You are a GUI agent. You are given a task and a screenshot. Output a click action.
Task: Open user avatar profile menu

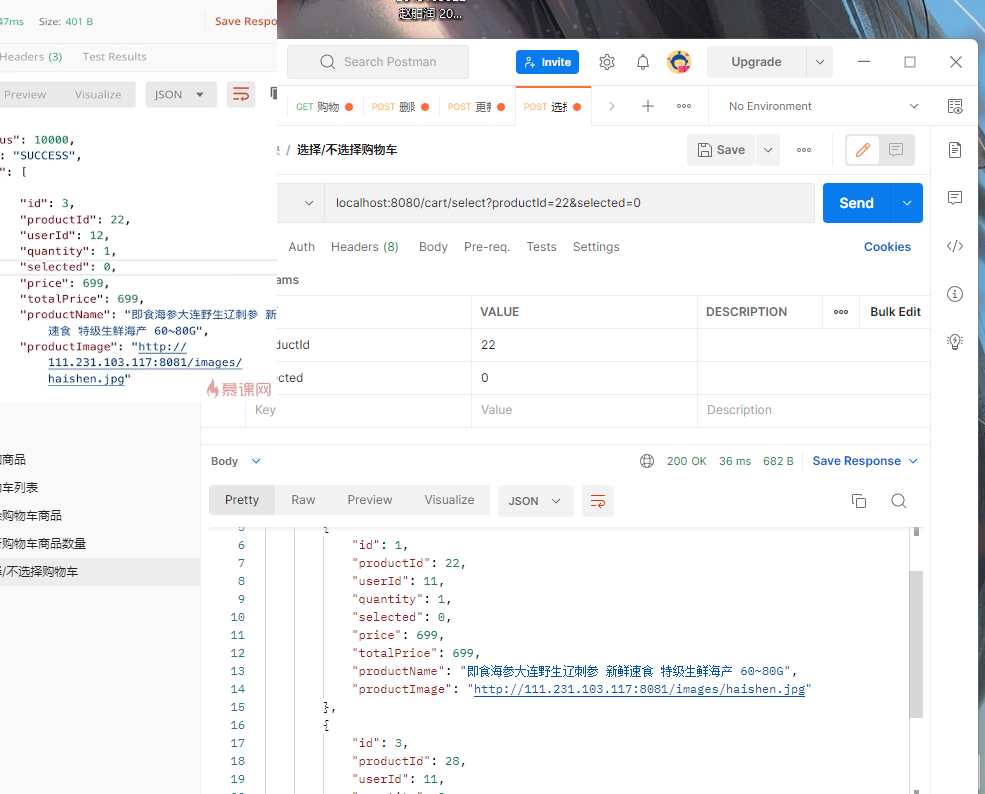point(679,62)
